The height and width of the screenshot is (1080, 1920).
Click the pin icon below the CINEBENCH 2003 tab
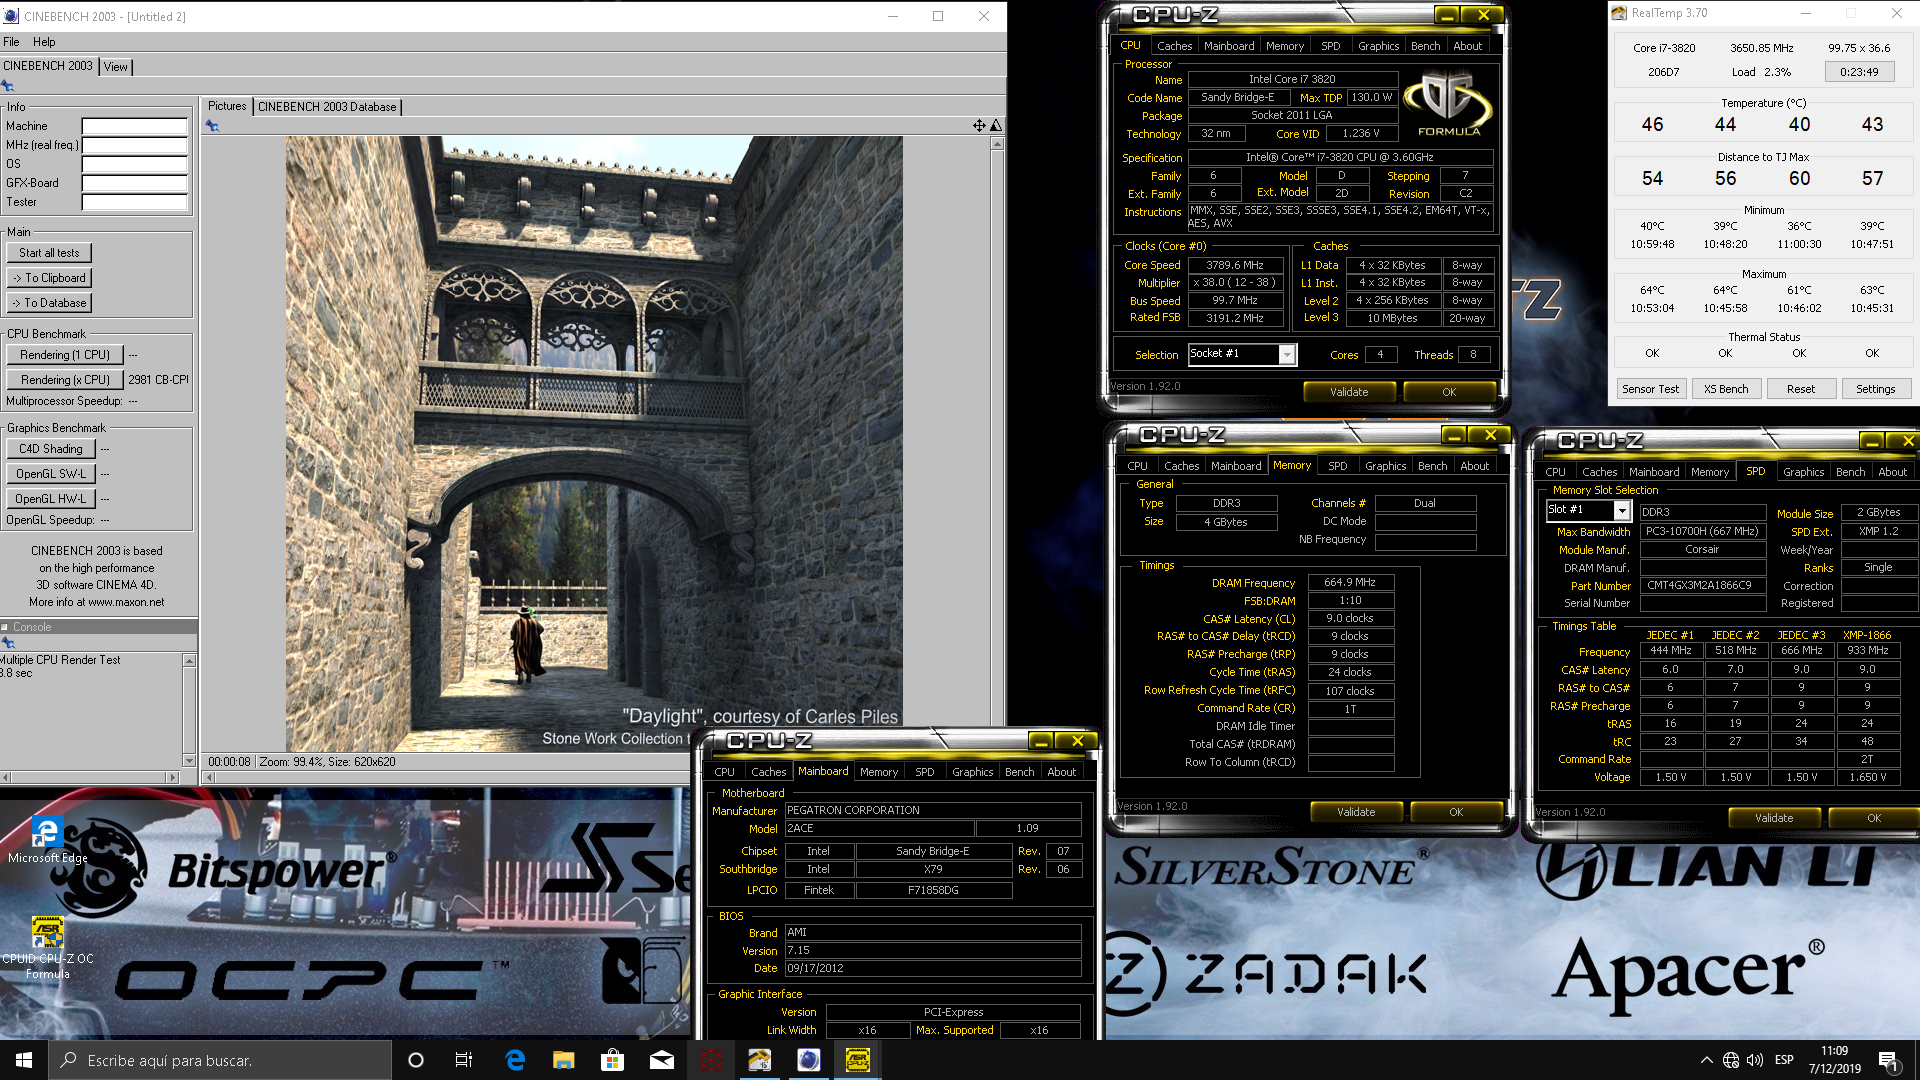(x=8, y=86)
